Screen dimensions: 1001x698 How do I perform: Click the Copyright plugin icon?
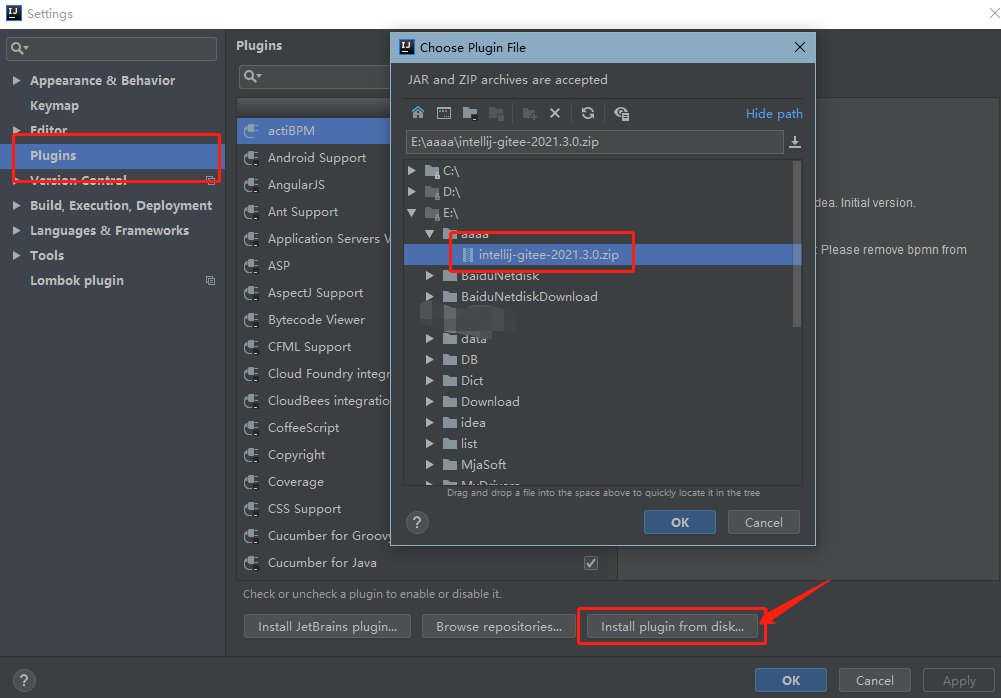tap(252, 455)
